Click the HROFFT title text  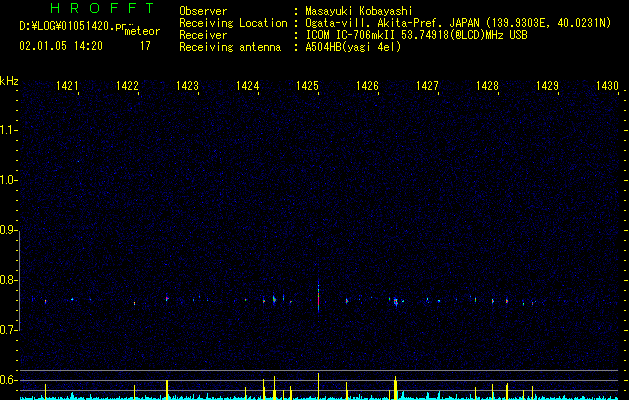tap(103, 8)
